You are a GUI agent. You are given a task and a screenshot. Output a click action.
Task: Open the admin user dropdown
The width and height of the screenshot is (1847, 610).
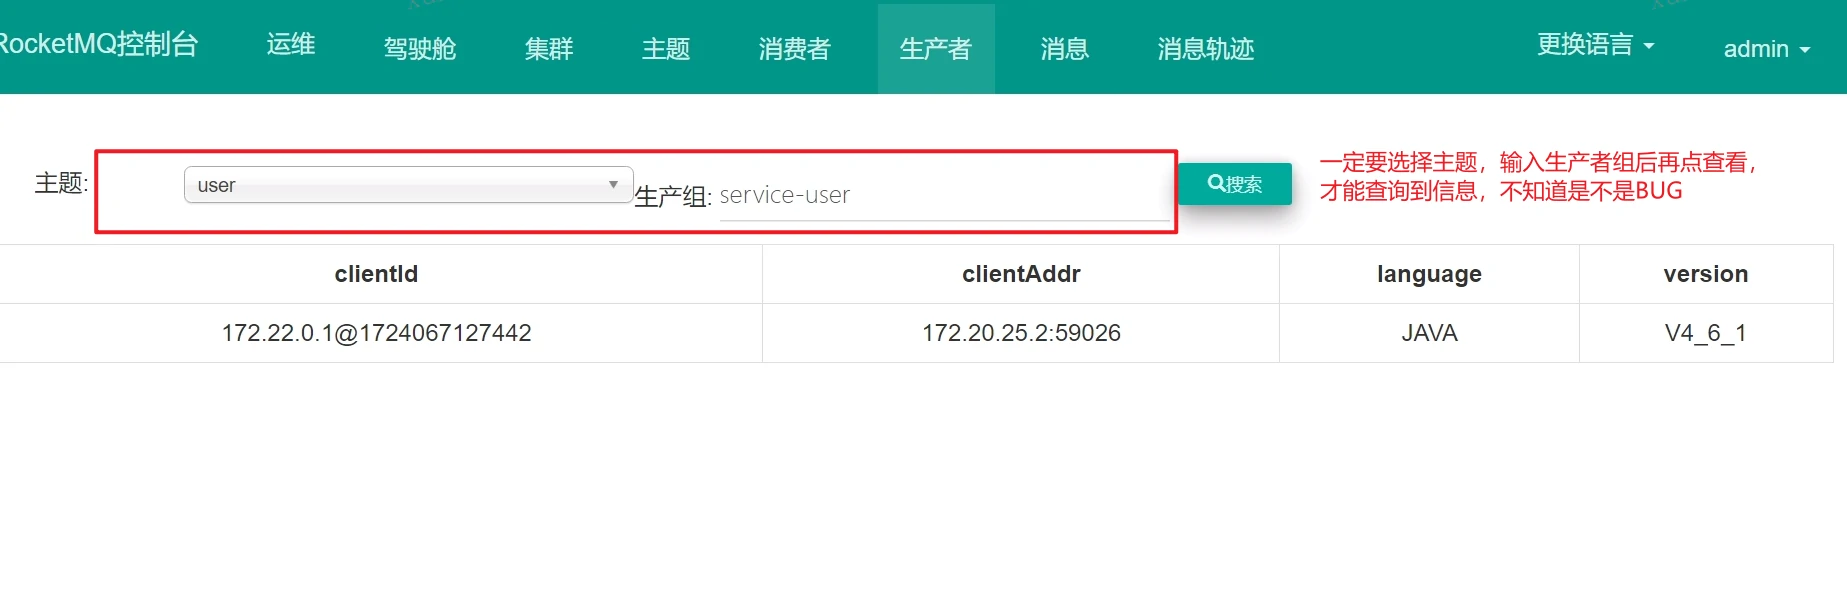1766,49
